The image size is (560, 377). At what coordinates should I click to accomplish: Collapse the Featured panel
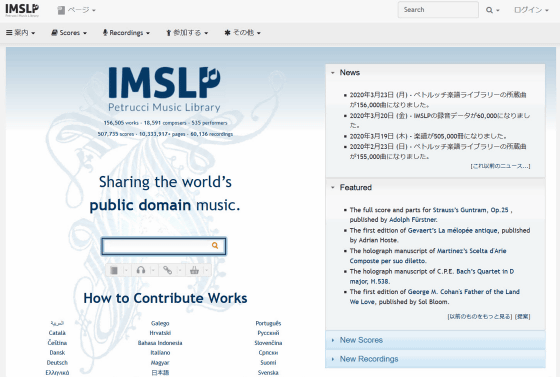click(435, 187)
